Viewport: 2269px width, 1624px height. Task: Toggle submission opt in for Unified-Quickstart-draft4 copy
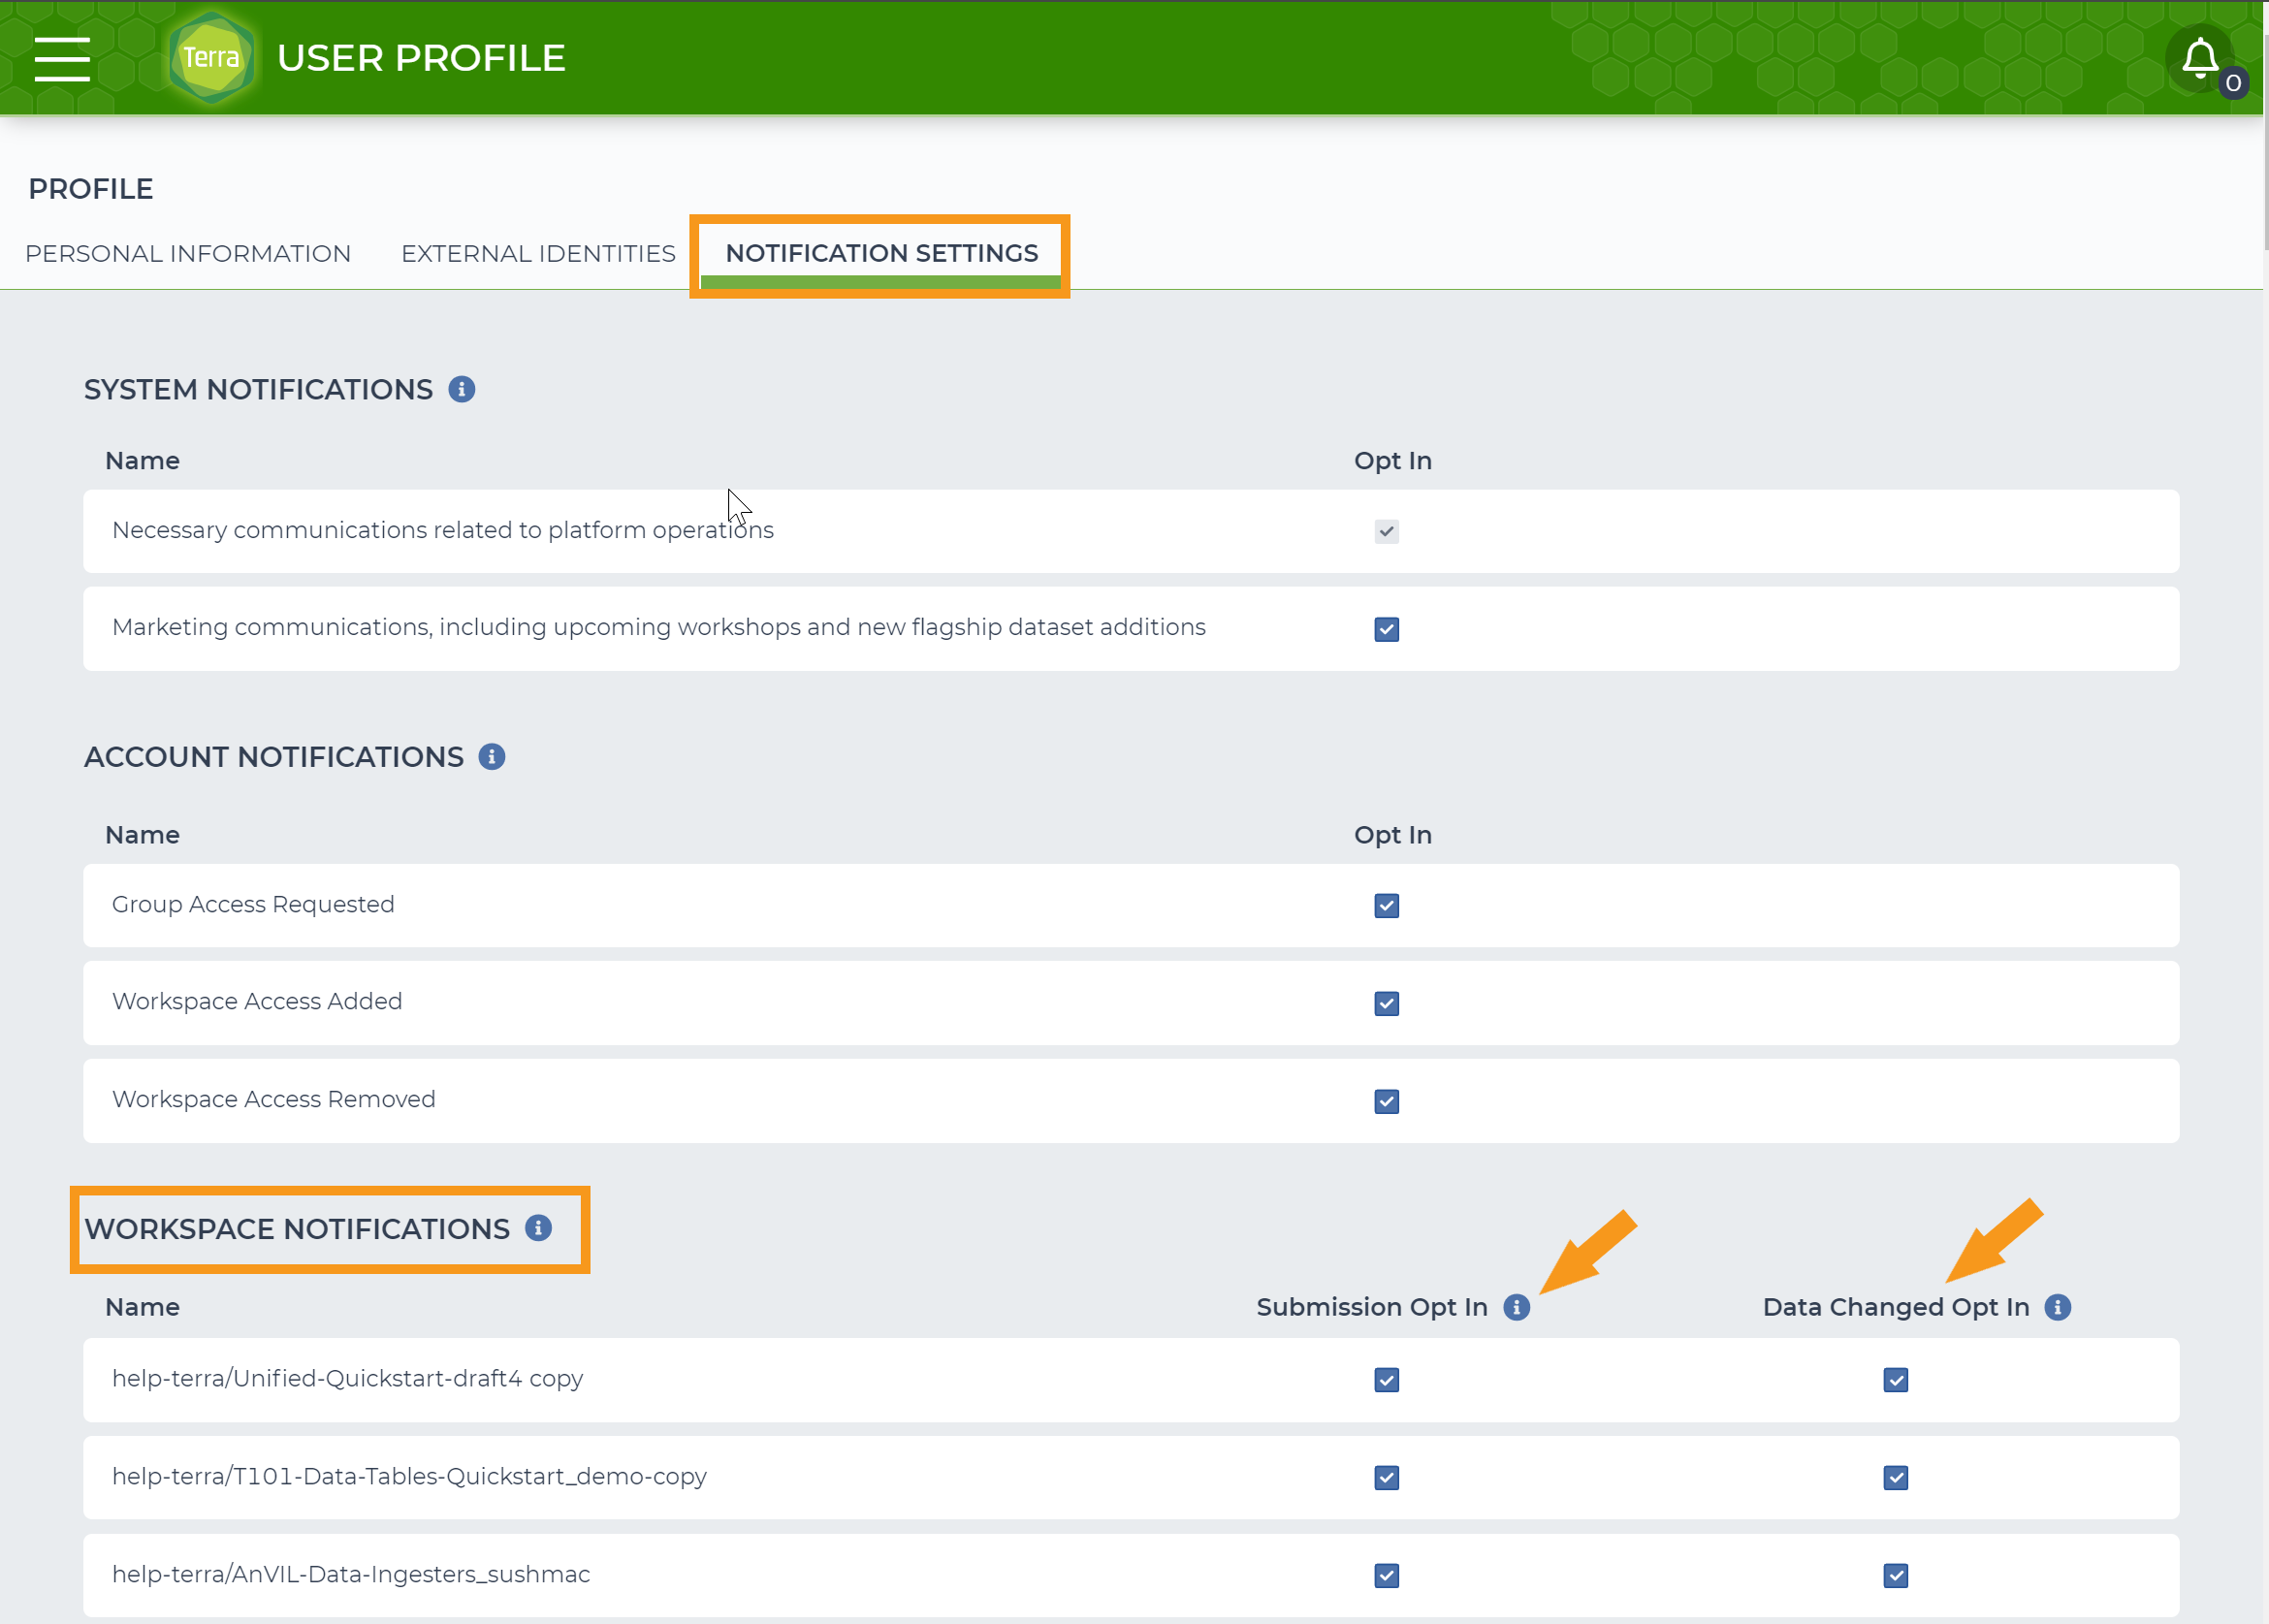[1387, 1380]
